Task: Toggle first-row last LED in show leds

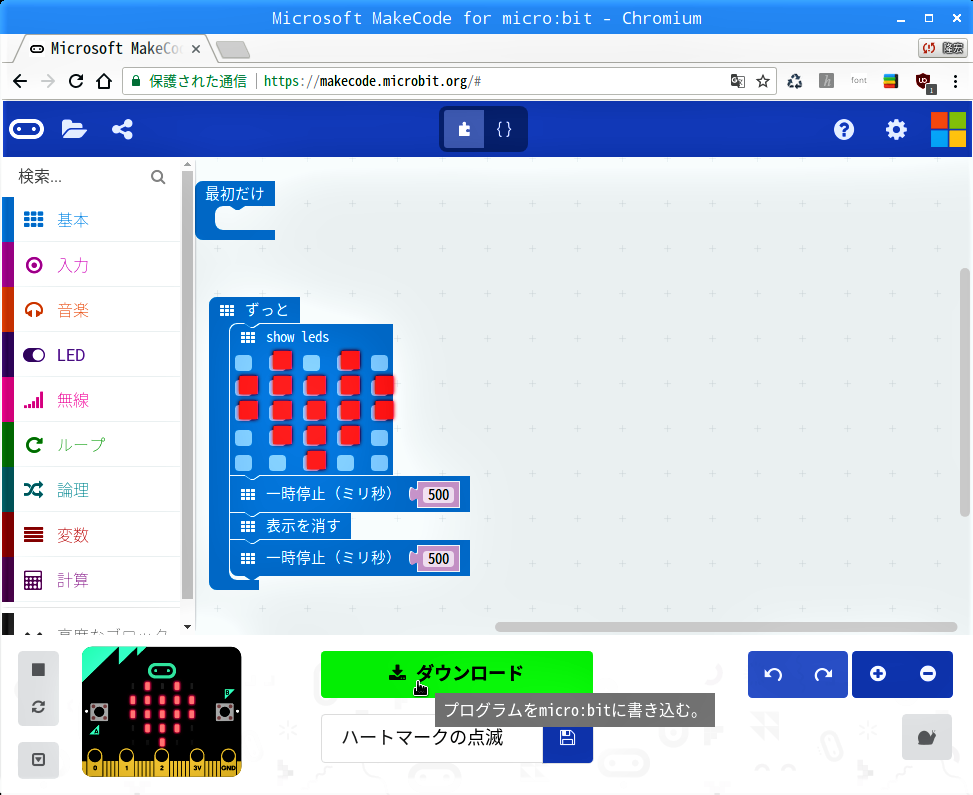Action: (x=379, y=362)
